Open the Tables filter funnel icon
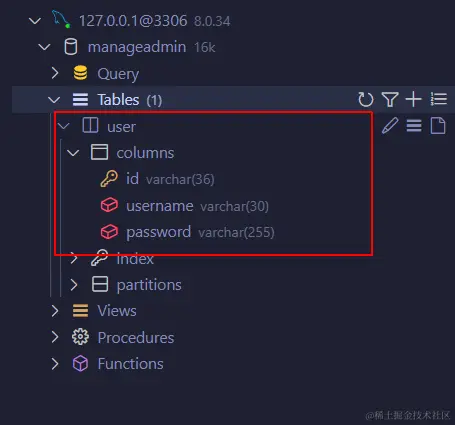The height and width of the screenshot is (425, 455). click(x=390, y=99)
